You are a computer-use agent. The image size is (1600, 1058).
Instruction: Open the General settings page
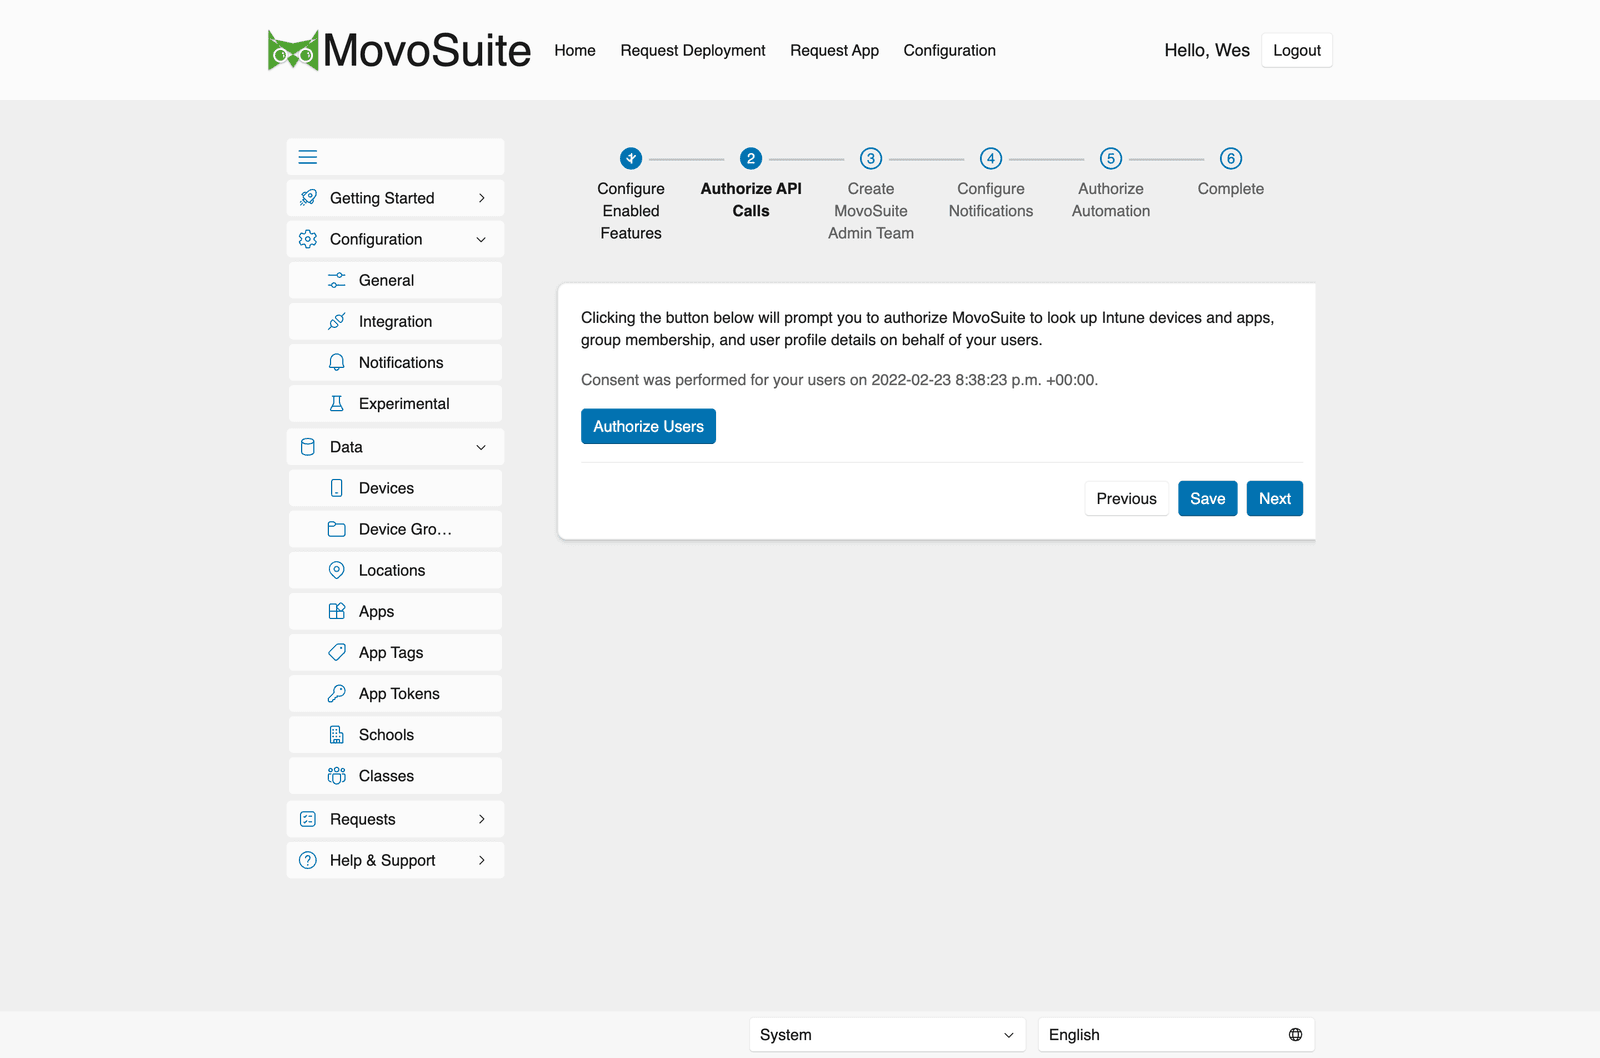(x=396, y=280)
